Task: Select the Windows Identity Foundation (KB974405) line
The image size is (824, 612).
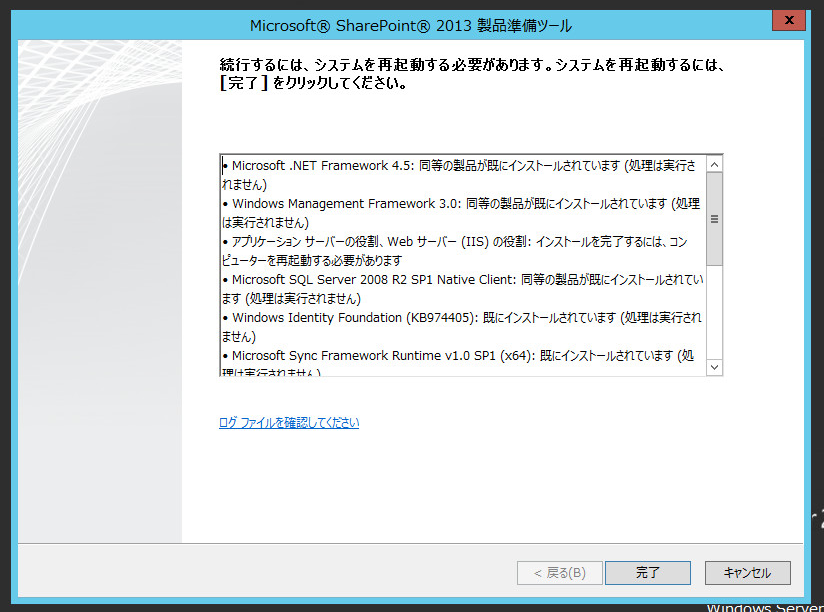Action: click(x=461, y=327)
